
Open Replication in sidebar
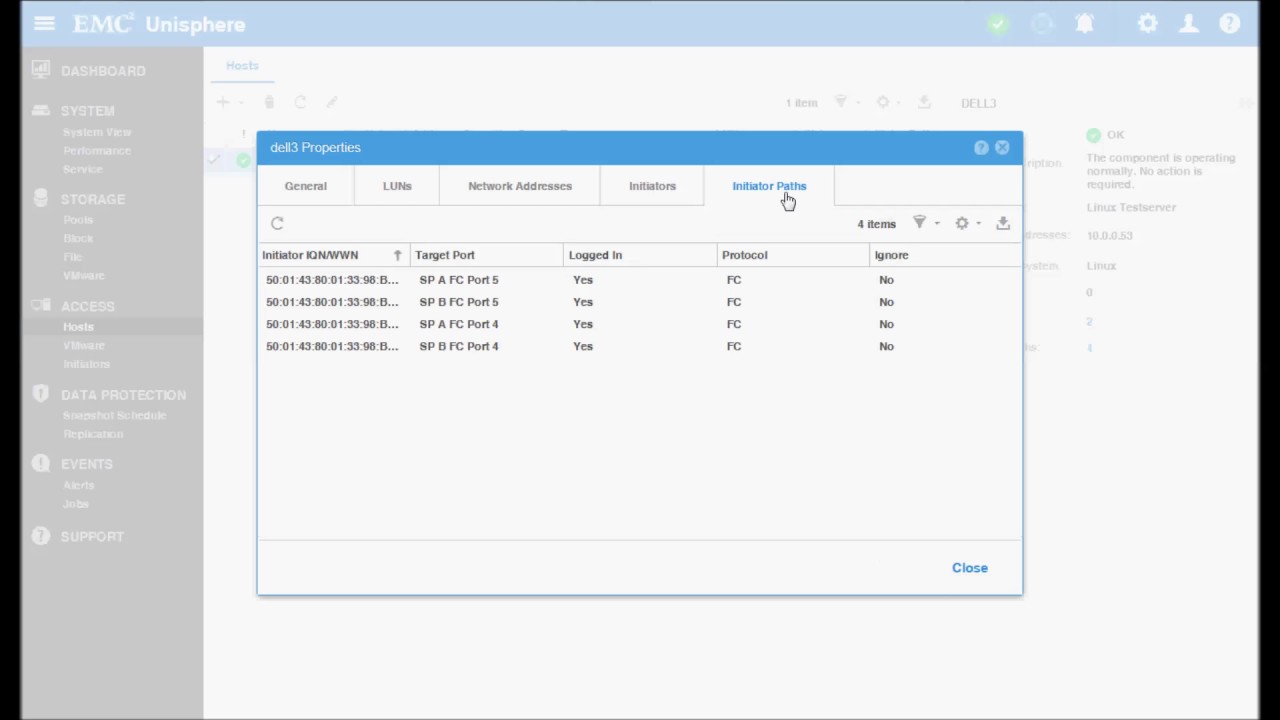[93, 434]
